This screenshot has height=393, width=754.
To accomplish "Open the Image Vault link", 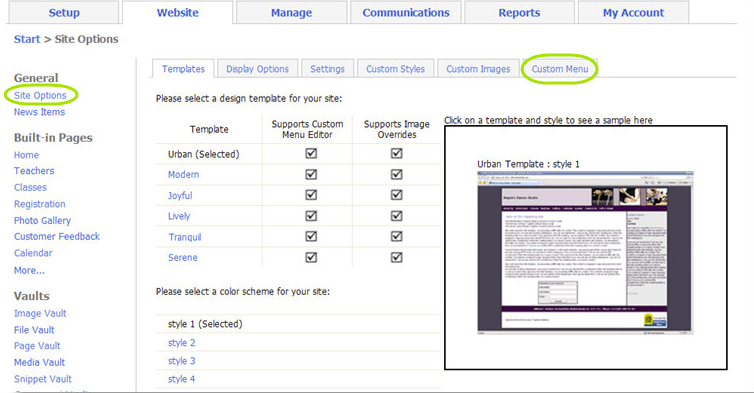I will click(x=40, y=313).
